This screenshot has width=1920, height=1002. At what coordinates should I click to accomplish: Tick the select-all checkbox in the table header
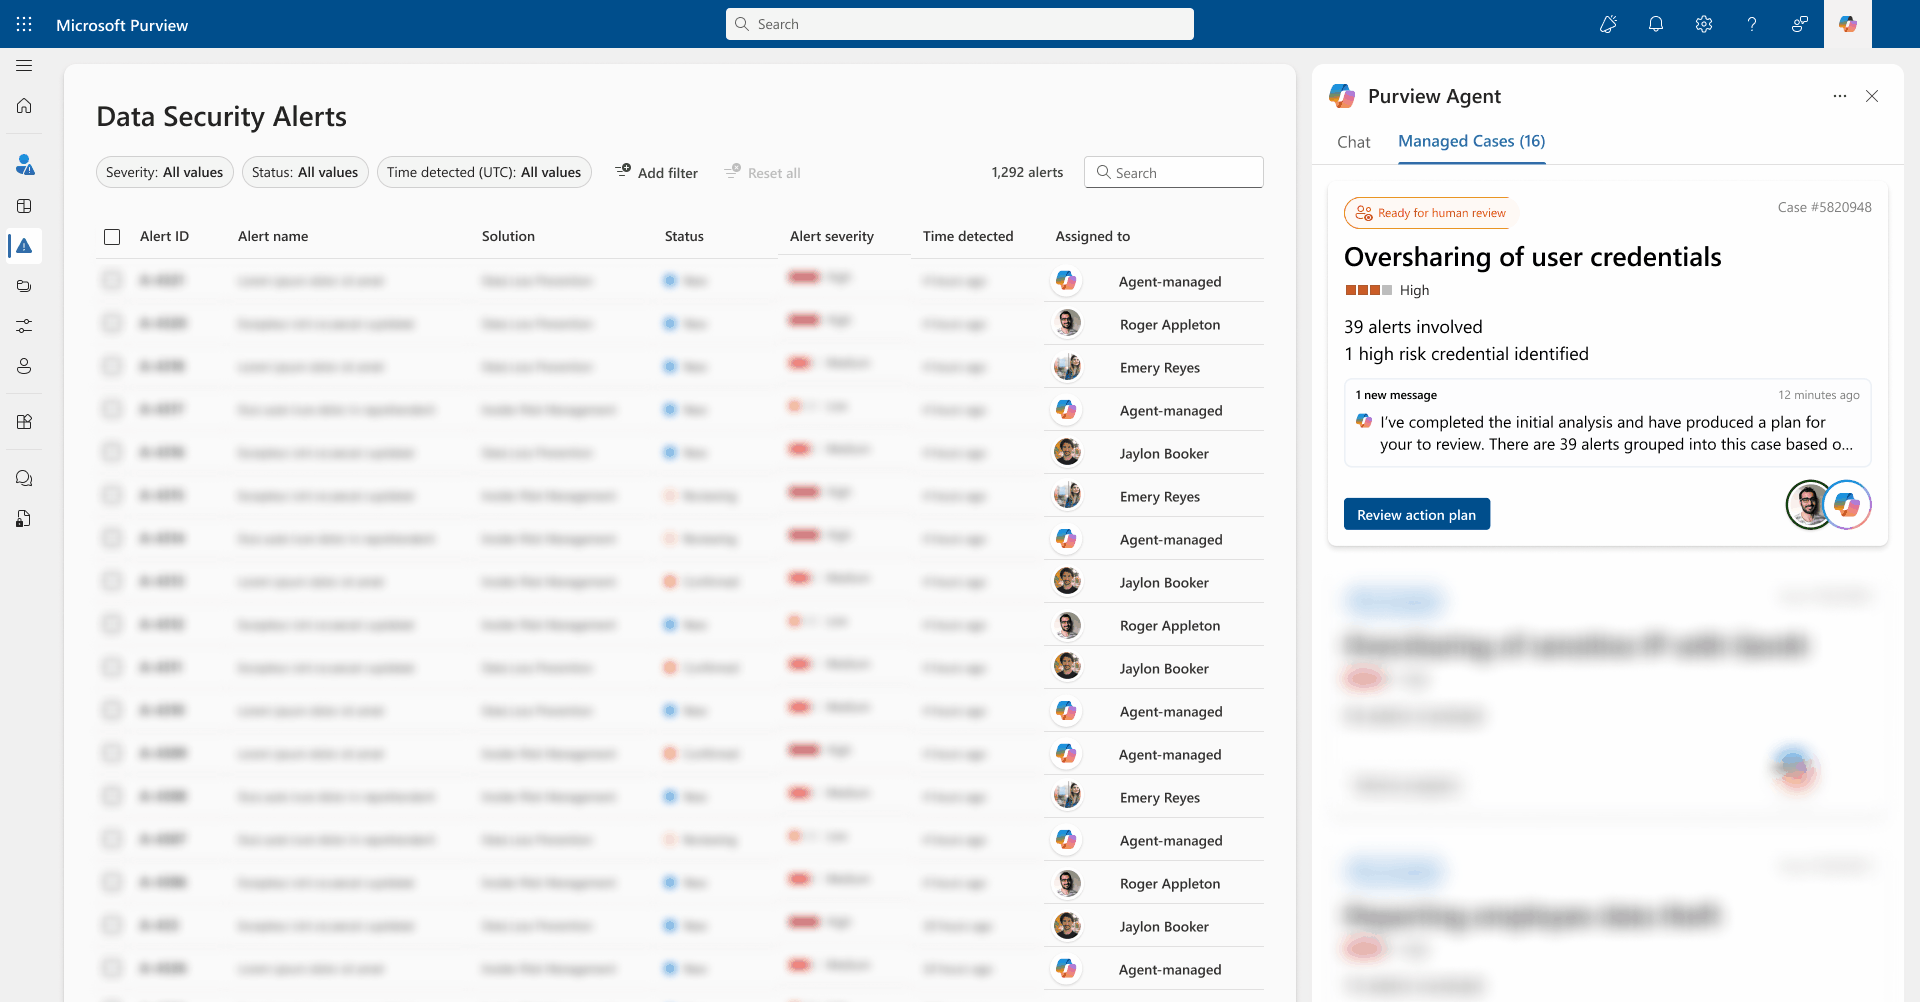(x=112, y=237)
